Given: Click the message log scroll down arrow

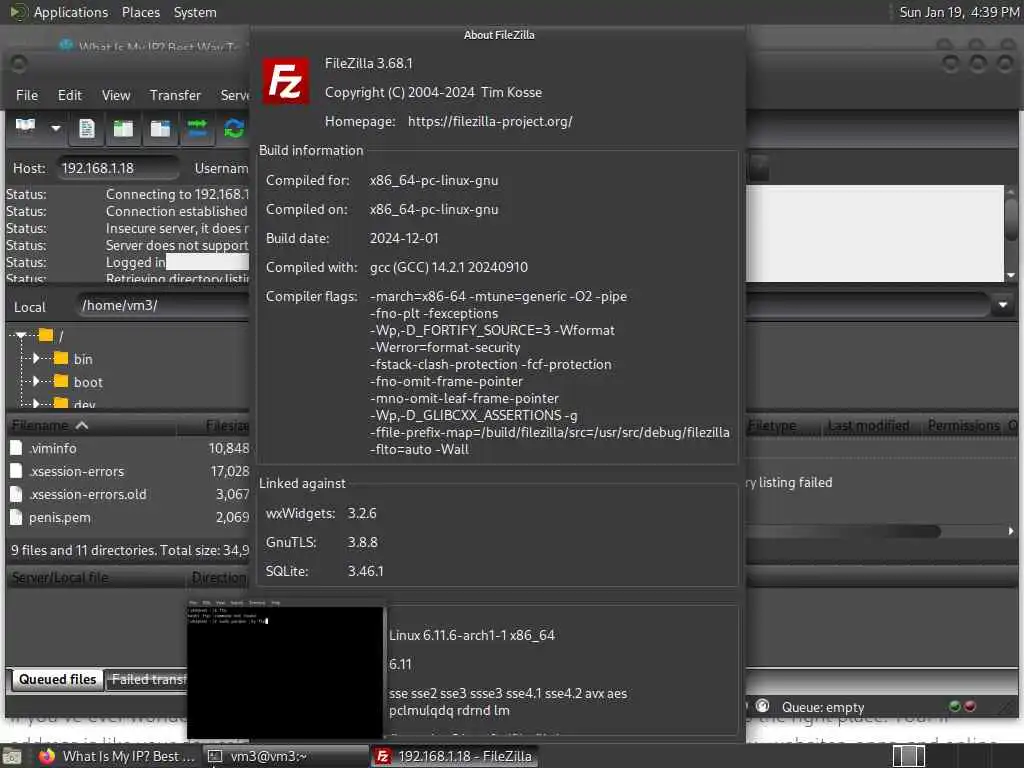Looking at the screenshot, I should tap(1011, 275).
